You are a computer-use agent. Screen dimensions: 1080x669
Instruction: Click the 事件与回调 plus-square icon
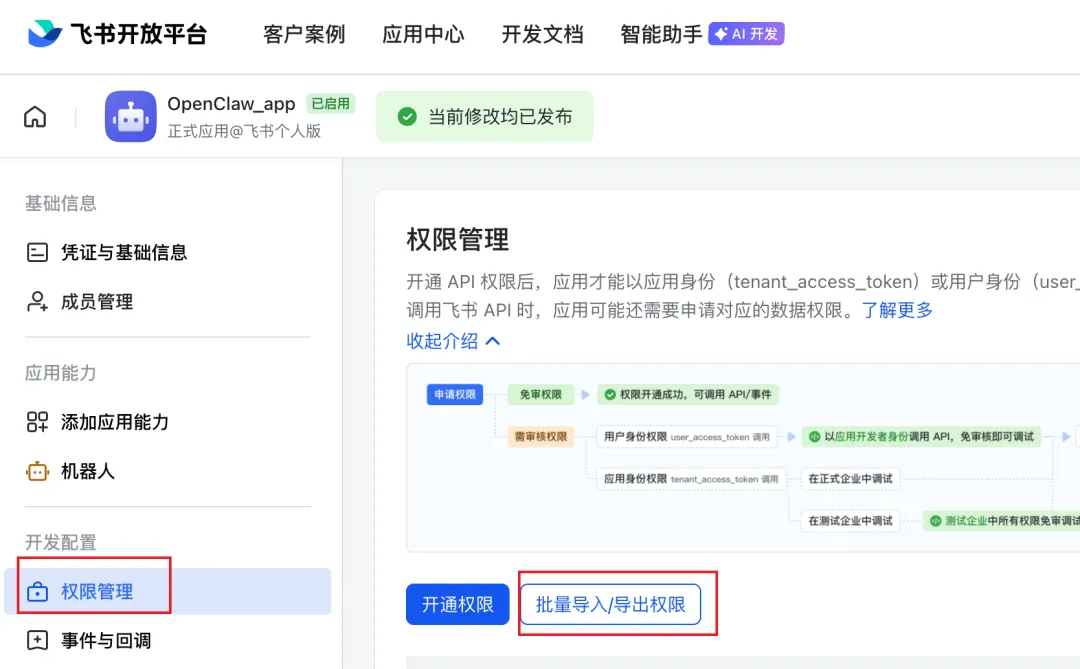tap(37, 640)
